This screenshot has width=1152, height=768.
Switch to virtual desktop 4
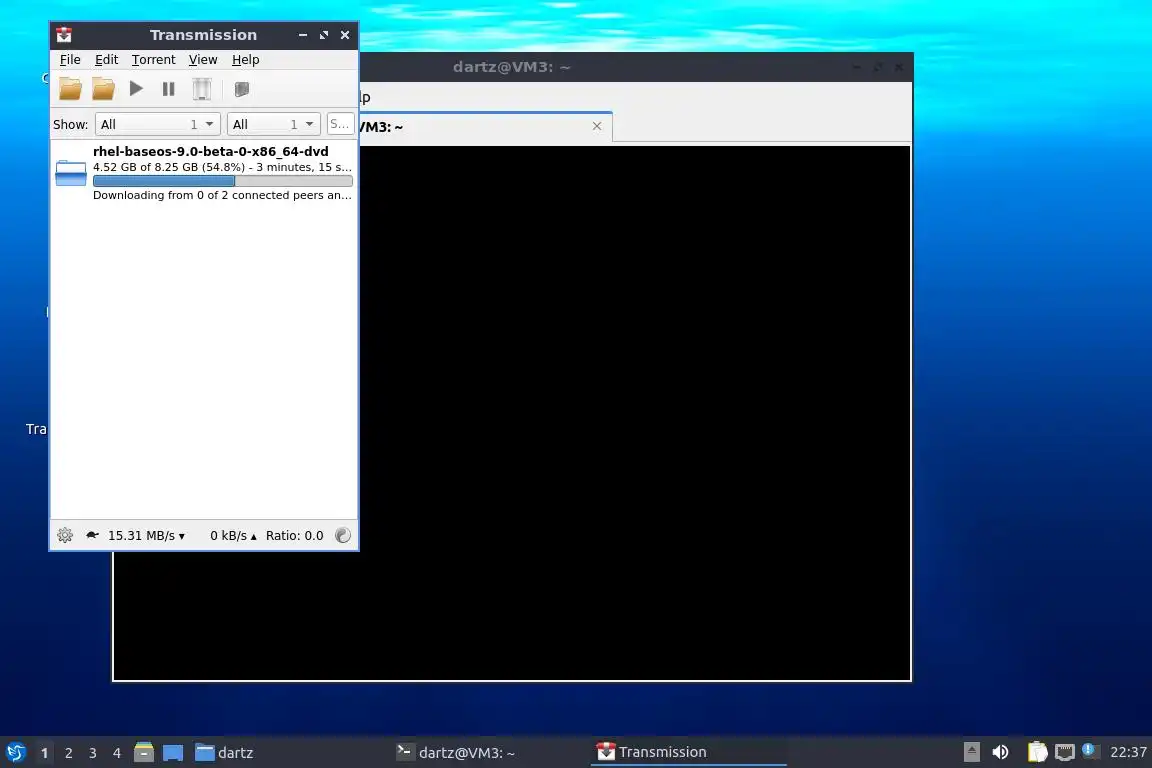click(x=117, y=753)
